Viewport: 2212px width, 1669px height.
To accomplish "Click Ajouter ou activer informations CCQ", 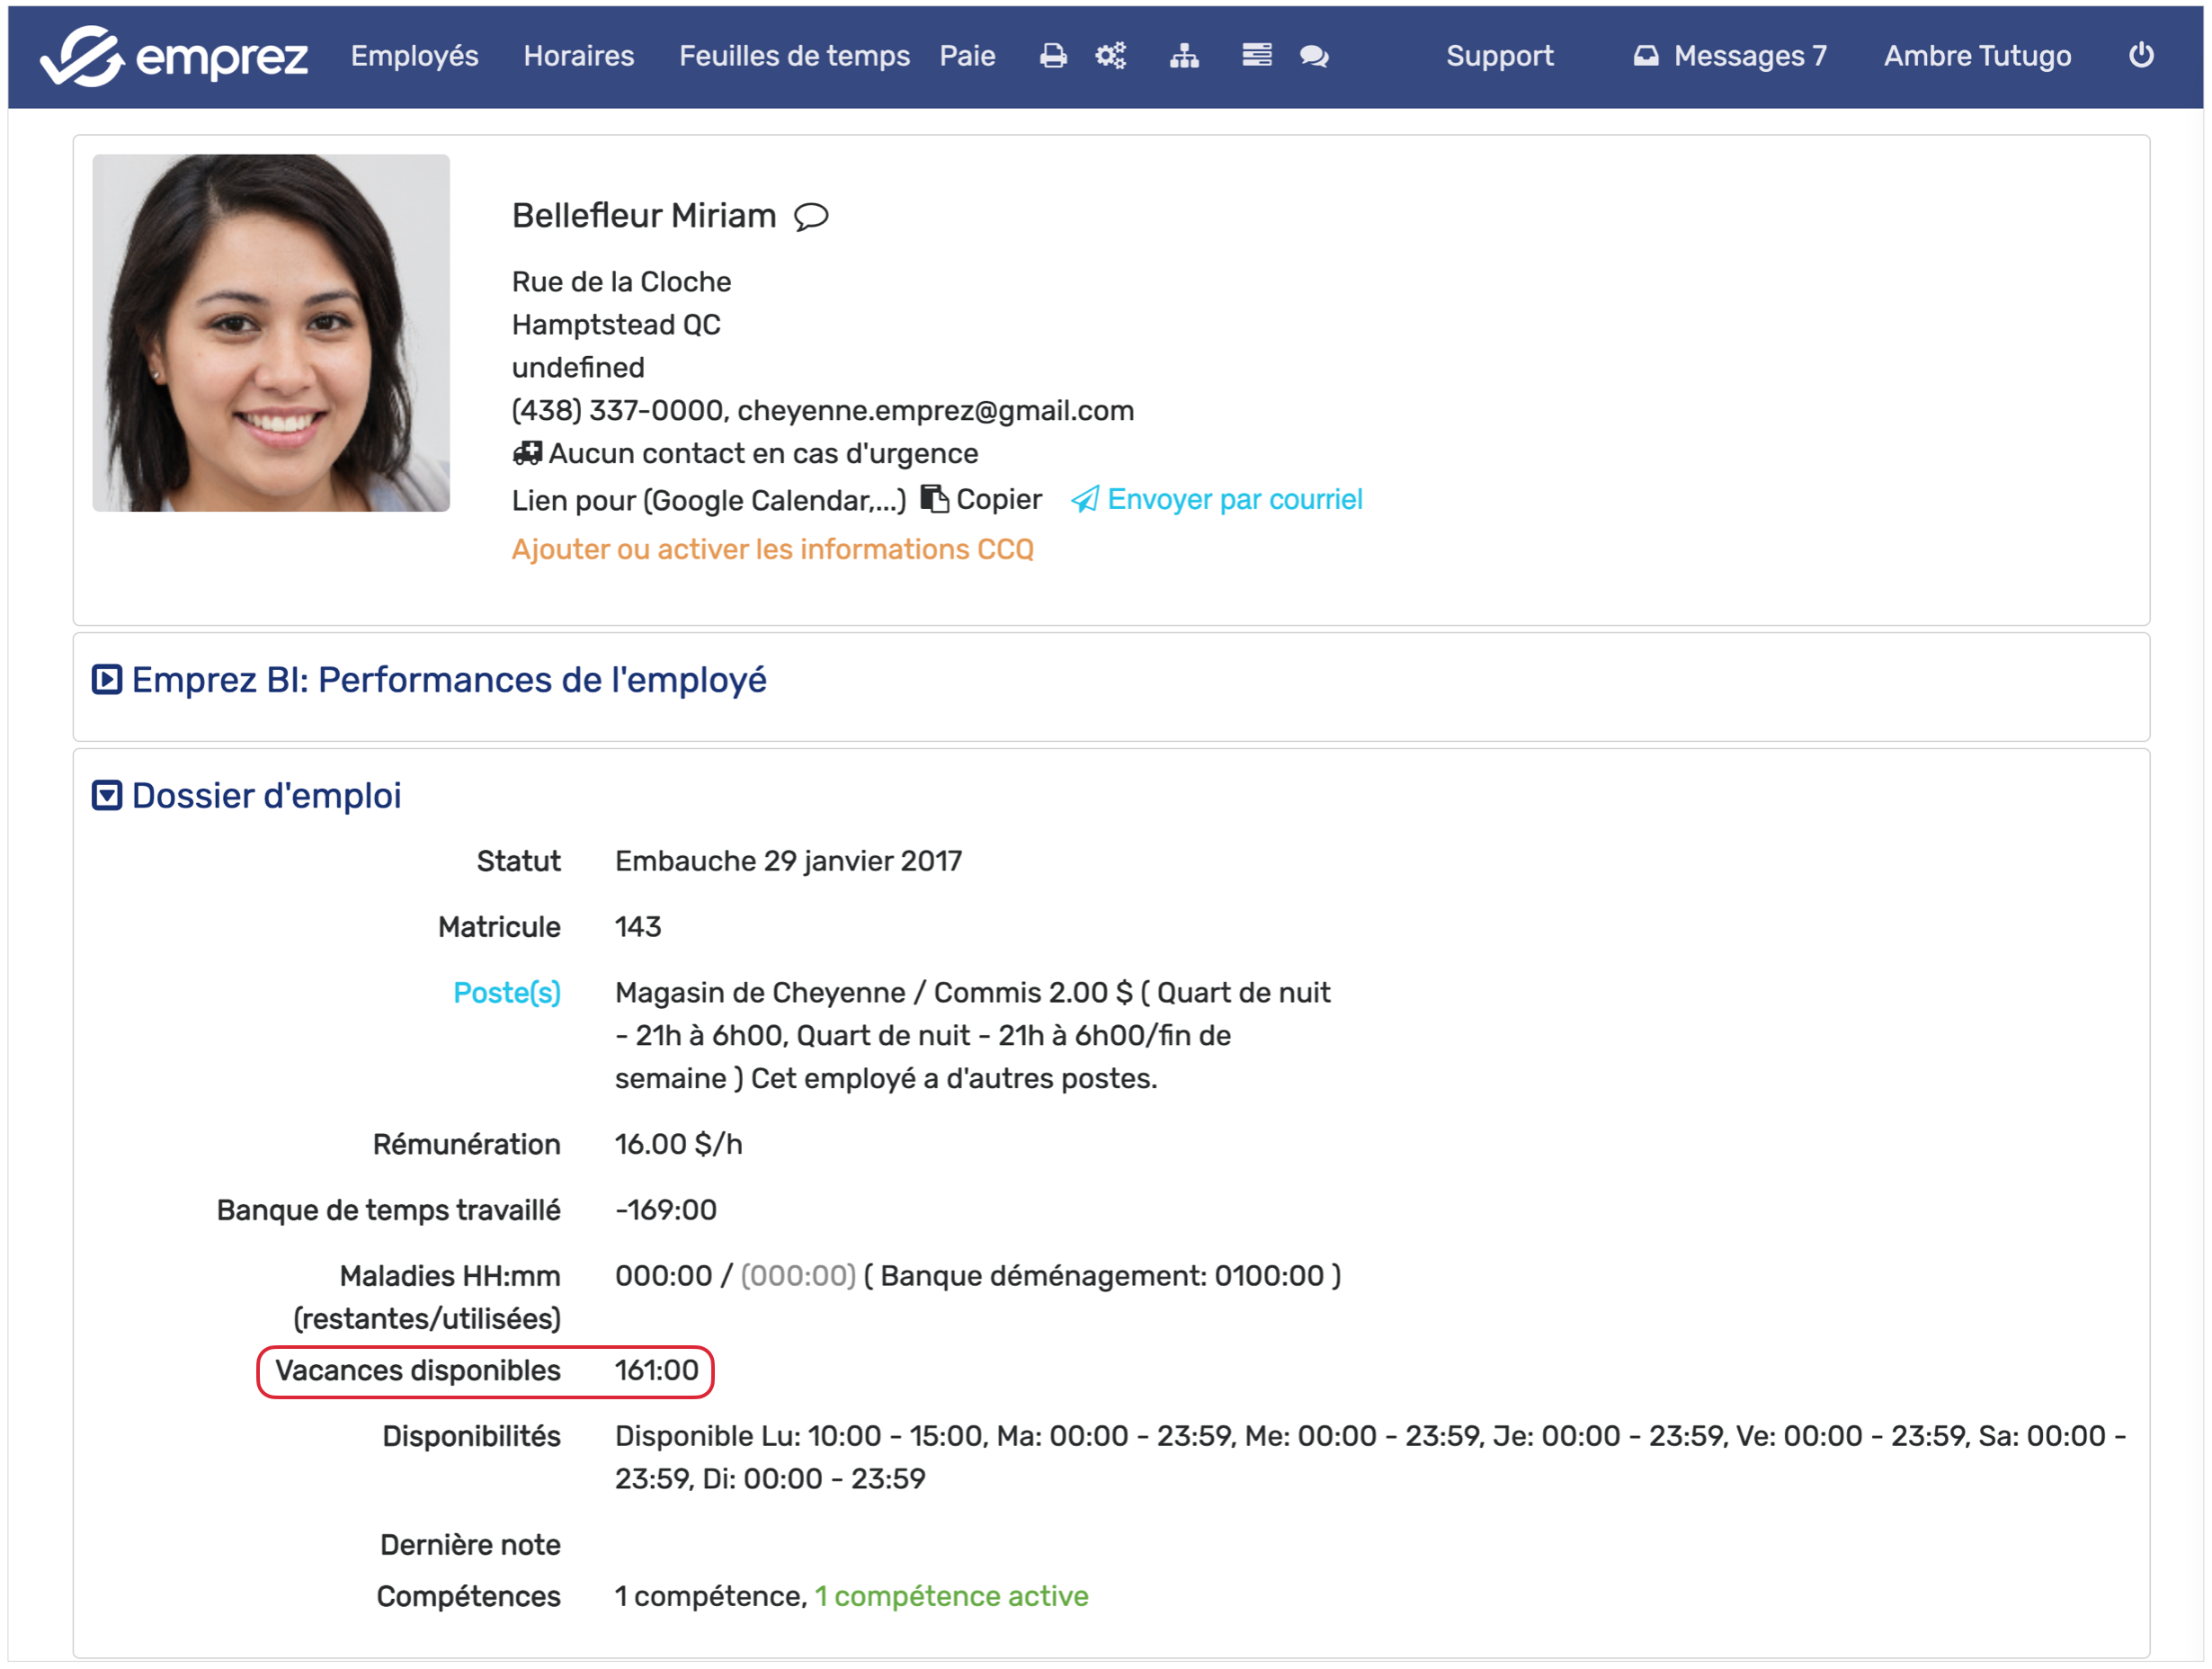I will 772,549.
